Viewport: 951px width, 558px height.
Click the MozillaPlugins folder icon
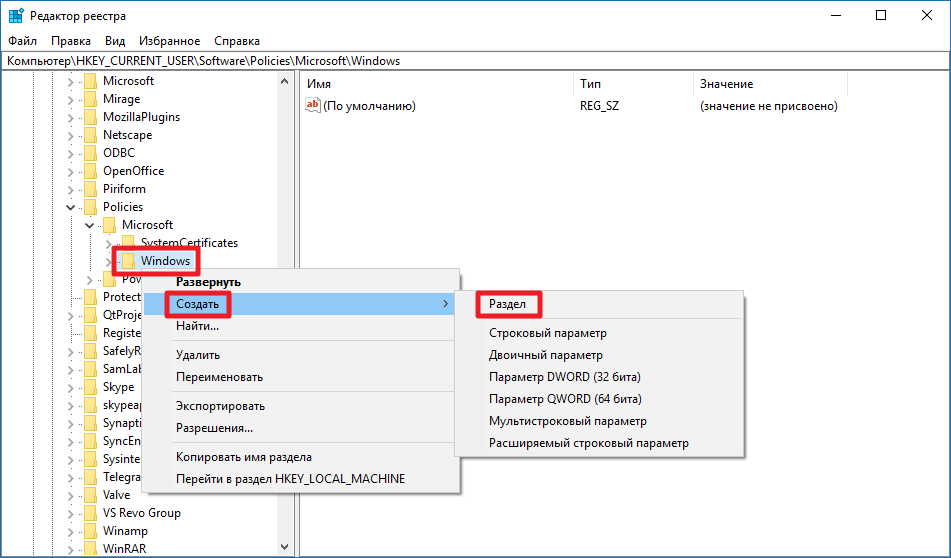click(x=90, y=117)
